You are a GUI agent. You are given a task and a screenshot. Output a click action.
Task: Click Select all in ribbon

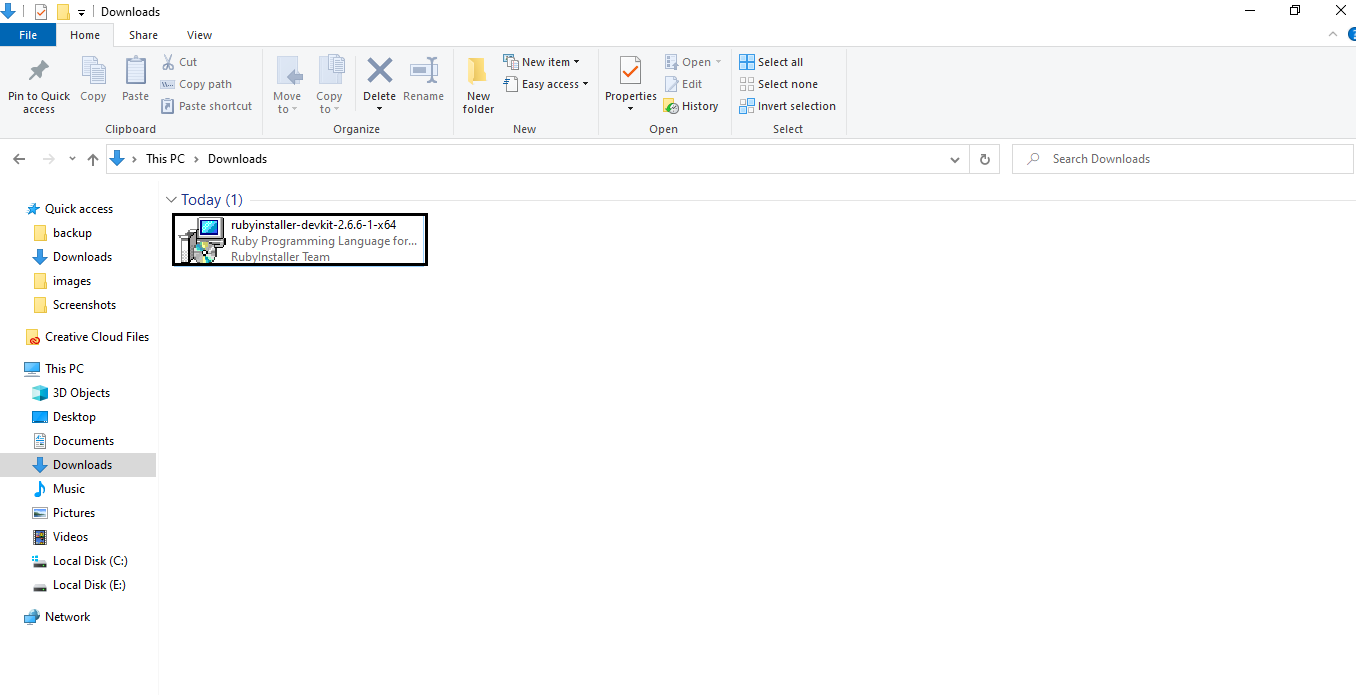771,62
